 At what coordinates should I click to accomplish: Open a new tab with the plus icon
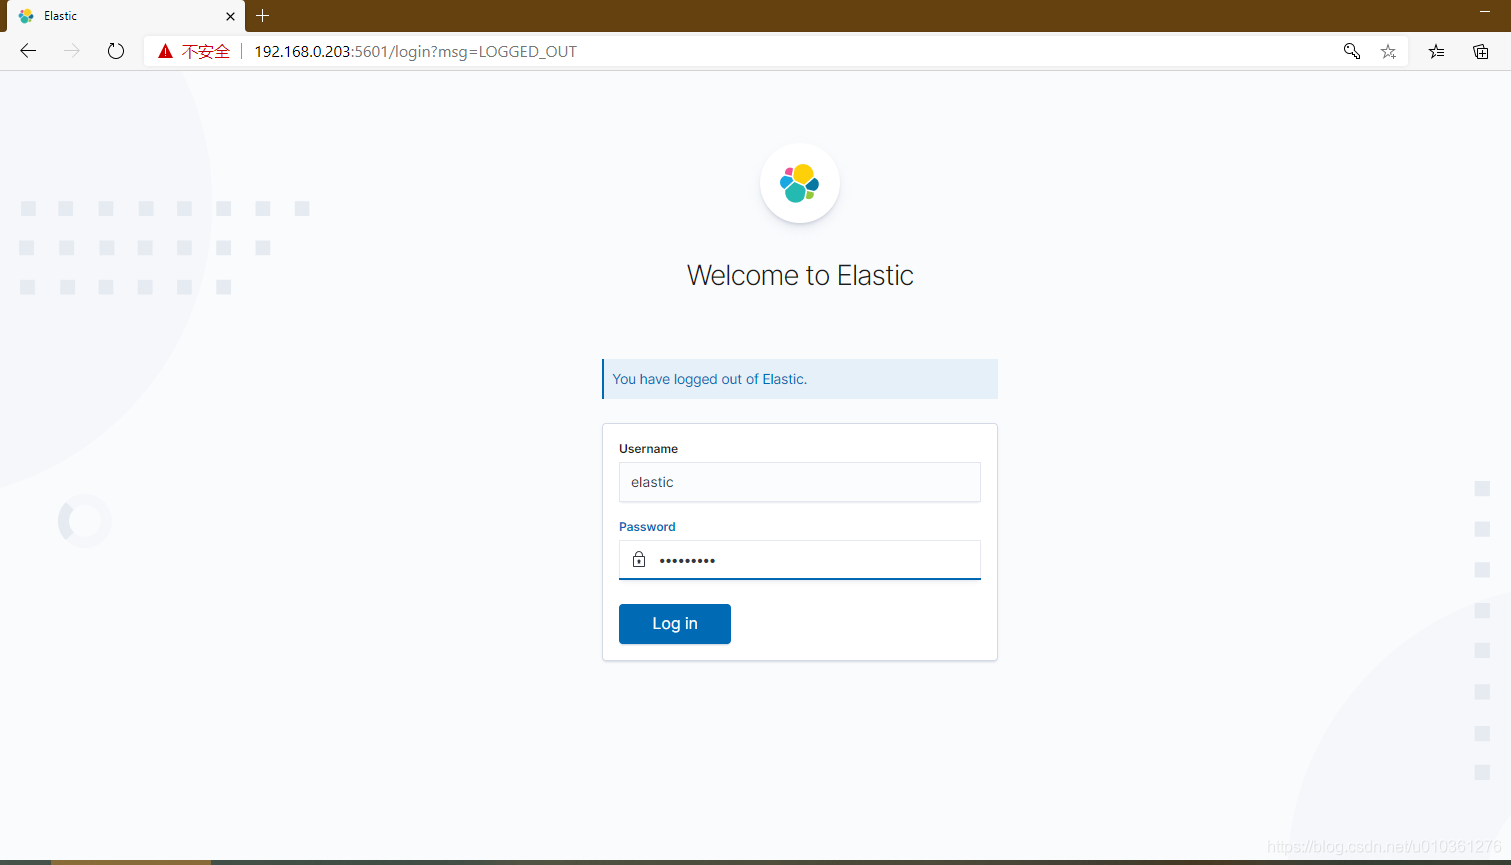[x=263, y=16]
